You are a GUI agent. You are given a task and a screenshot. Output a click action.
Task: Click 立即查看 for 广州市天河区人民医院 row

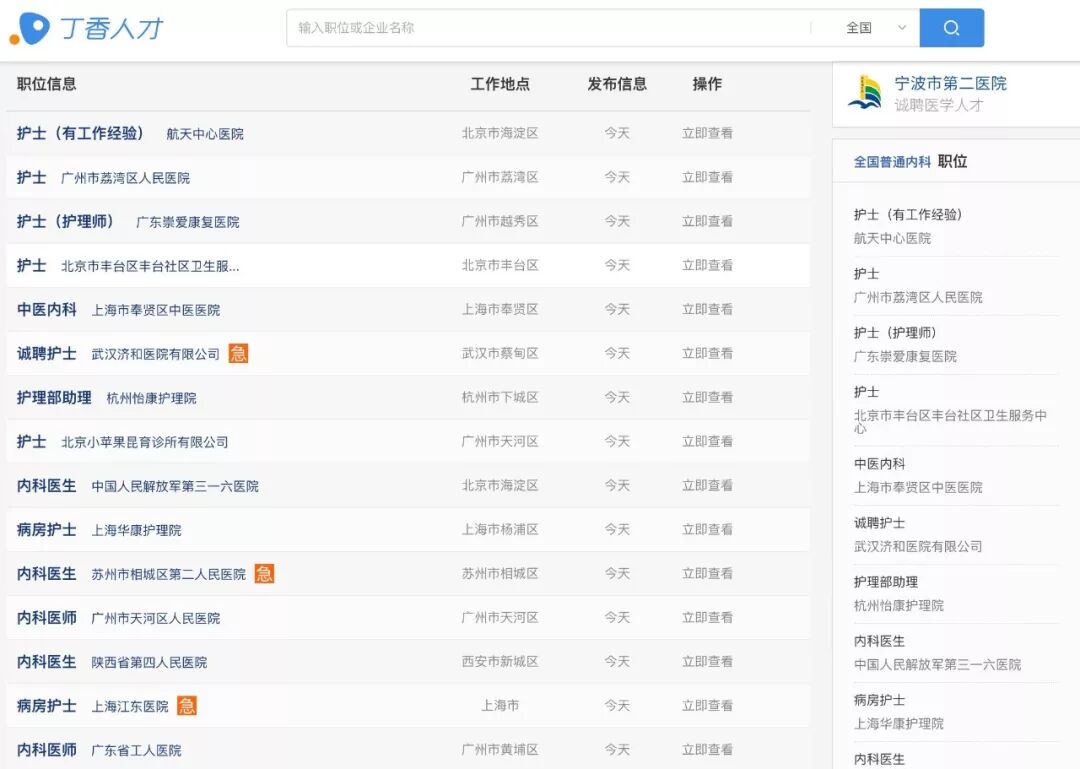pos(707,617)
